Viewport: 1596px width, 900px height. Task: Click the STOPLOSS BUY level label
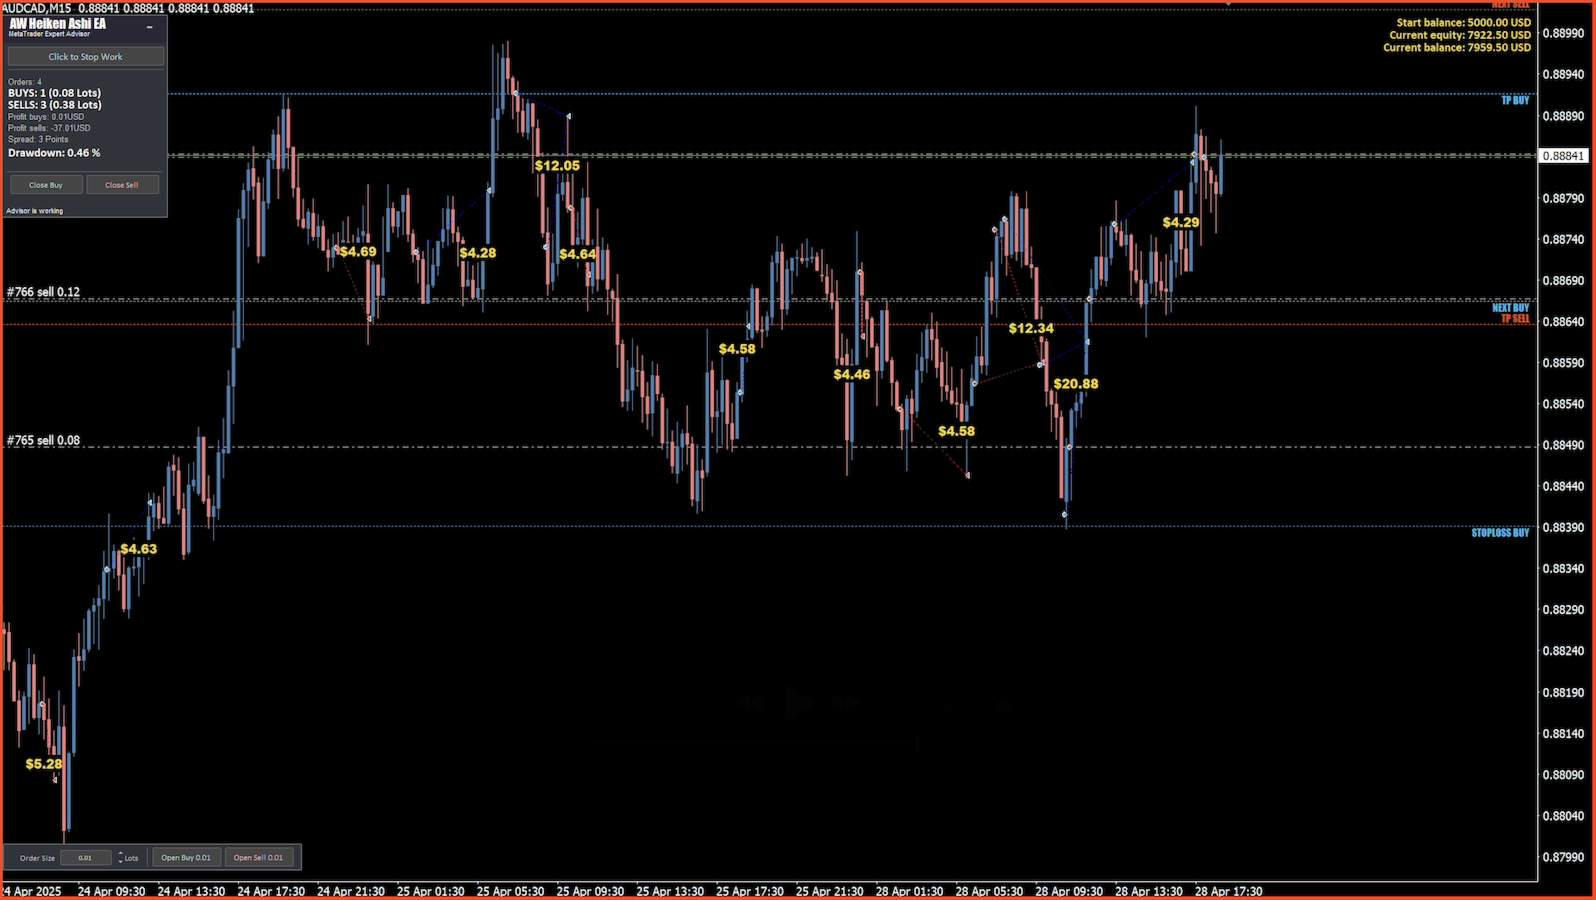click(1500, 533)
